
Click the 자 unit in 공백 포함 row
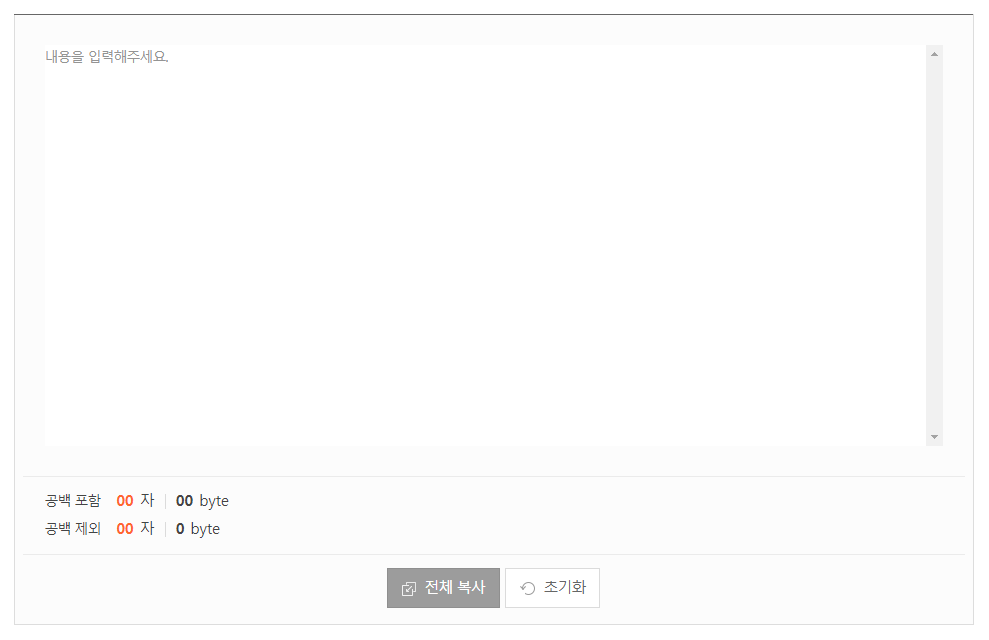(147, 501)
